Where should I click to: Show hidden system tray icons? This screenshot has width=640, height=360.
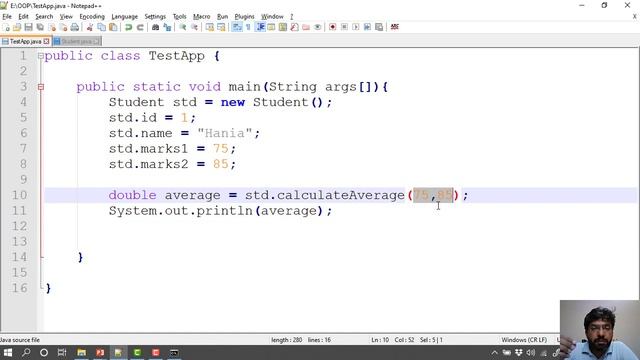pos(494,353)
